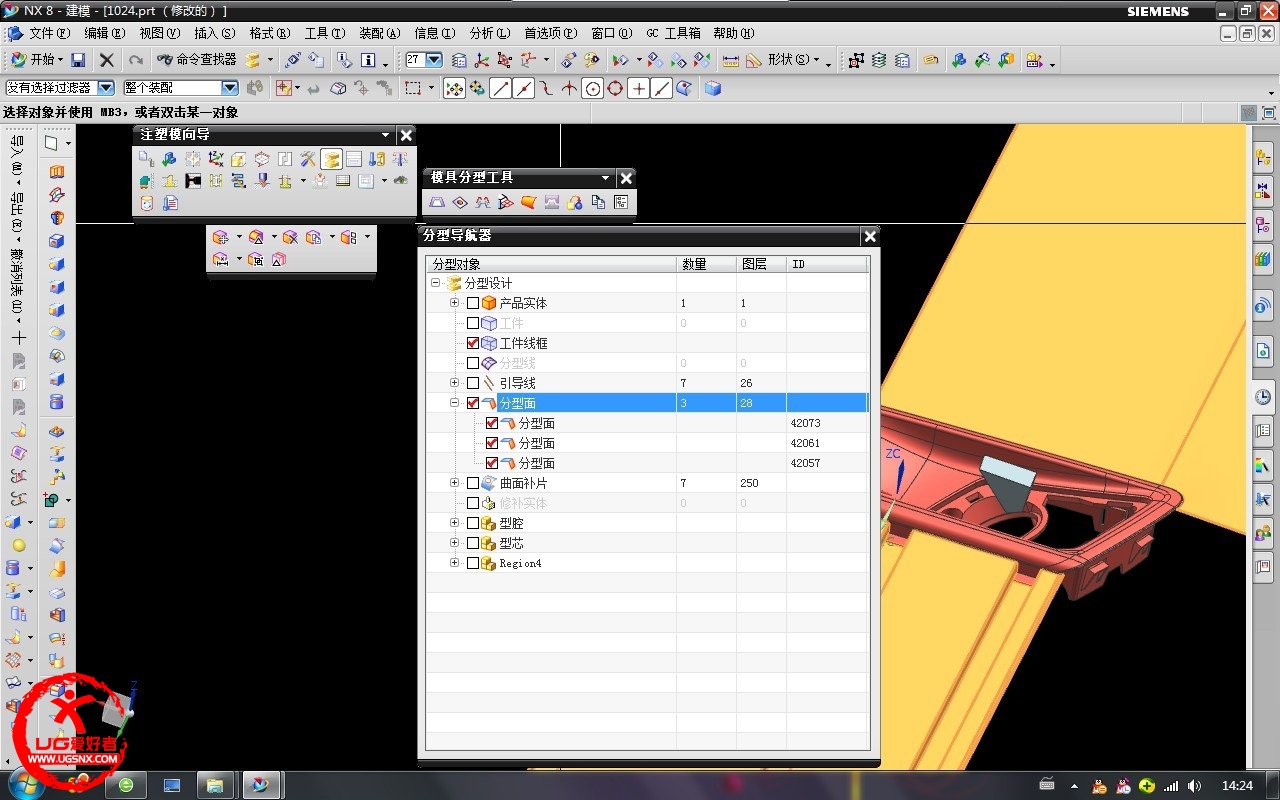
Task: Collapse the 分型面 tree node
Action: 454,403
